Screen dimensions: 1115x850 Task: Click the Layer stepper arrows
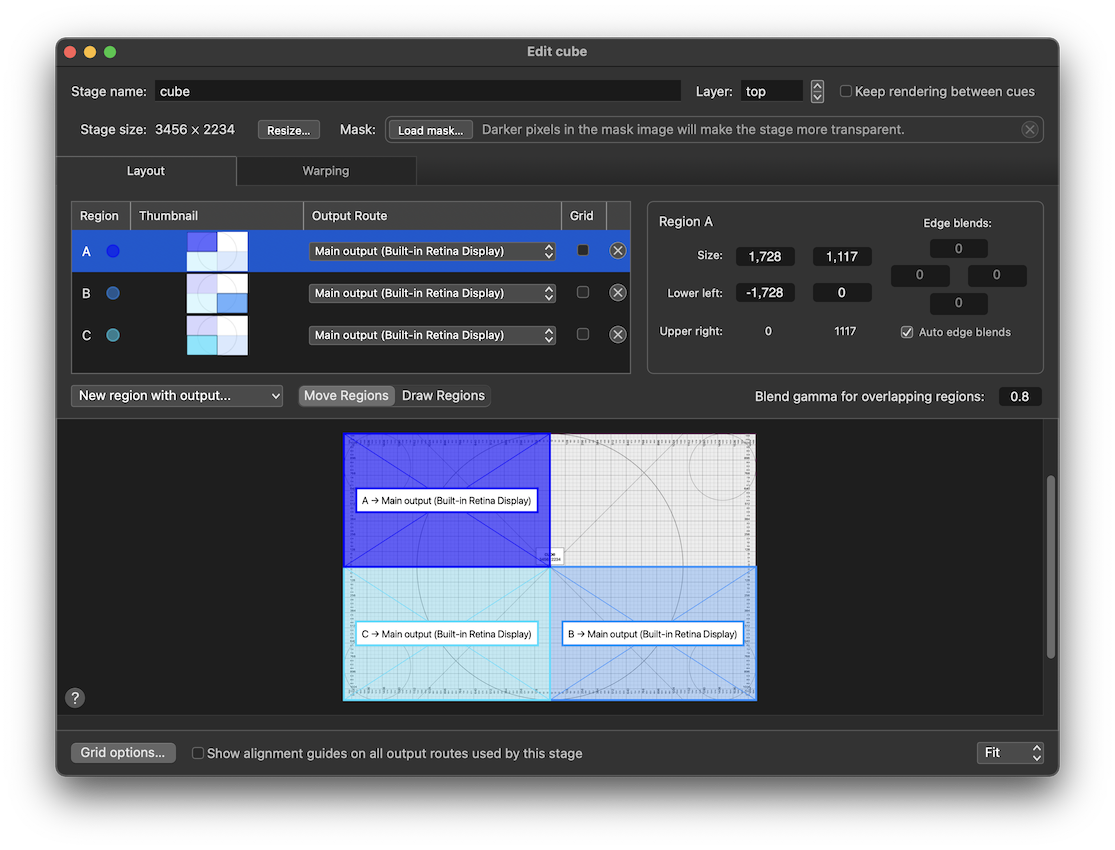(817, 91)
